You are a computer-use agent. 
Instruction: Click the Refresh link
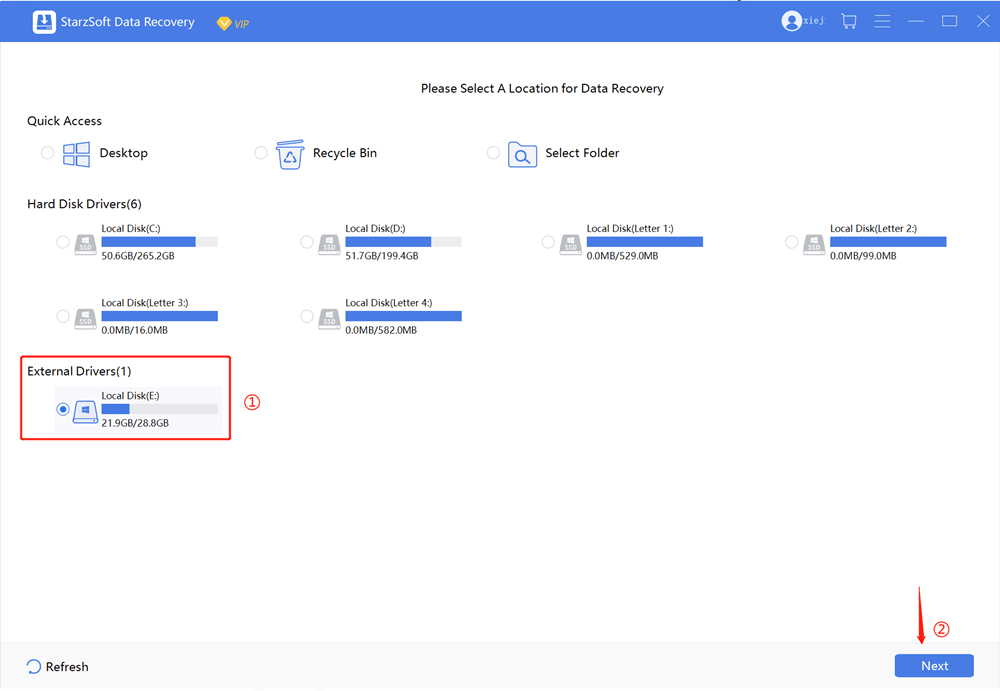click(x=58, y=667)
